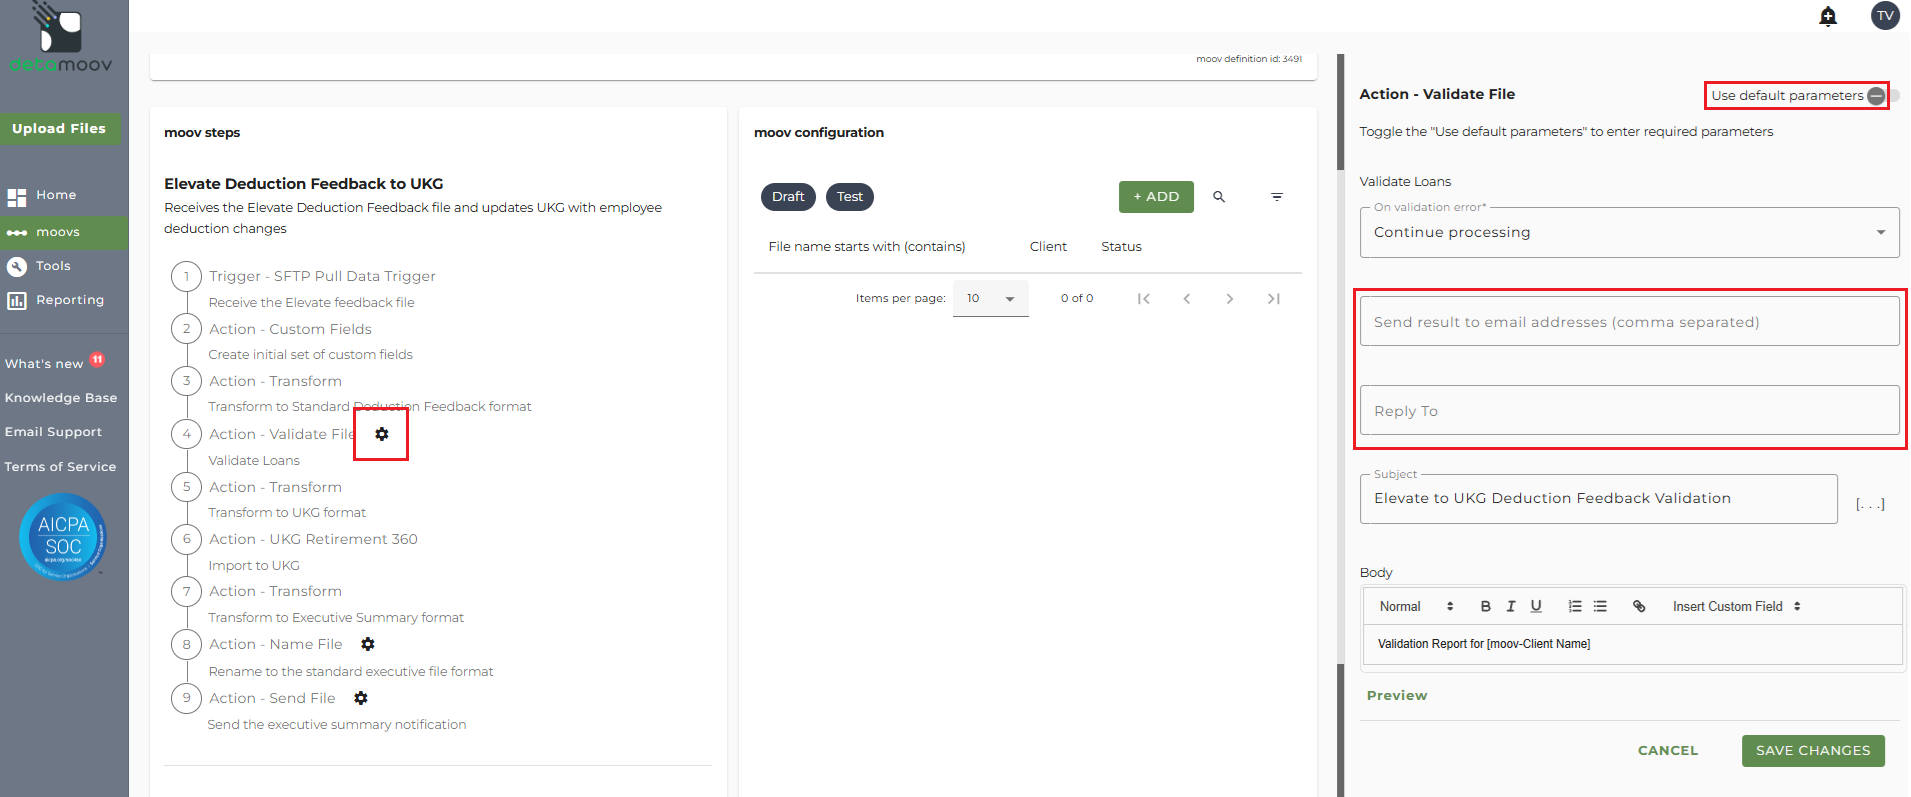Click the AICPA SOC badge
The height and width of the screenshot is (797, 1911).
(63, 537)
